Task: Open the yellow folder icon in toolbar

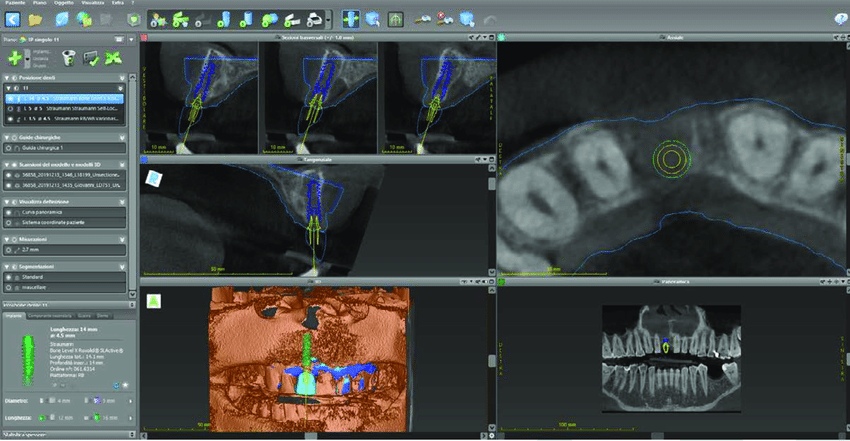Action: pos(36,18)
